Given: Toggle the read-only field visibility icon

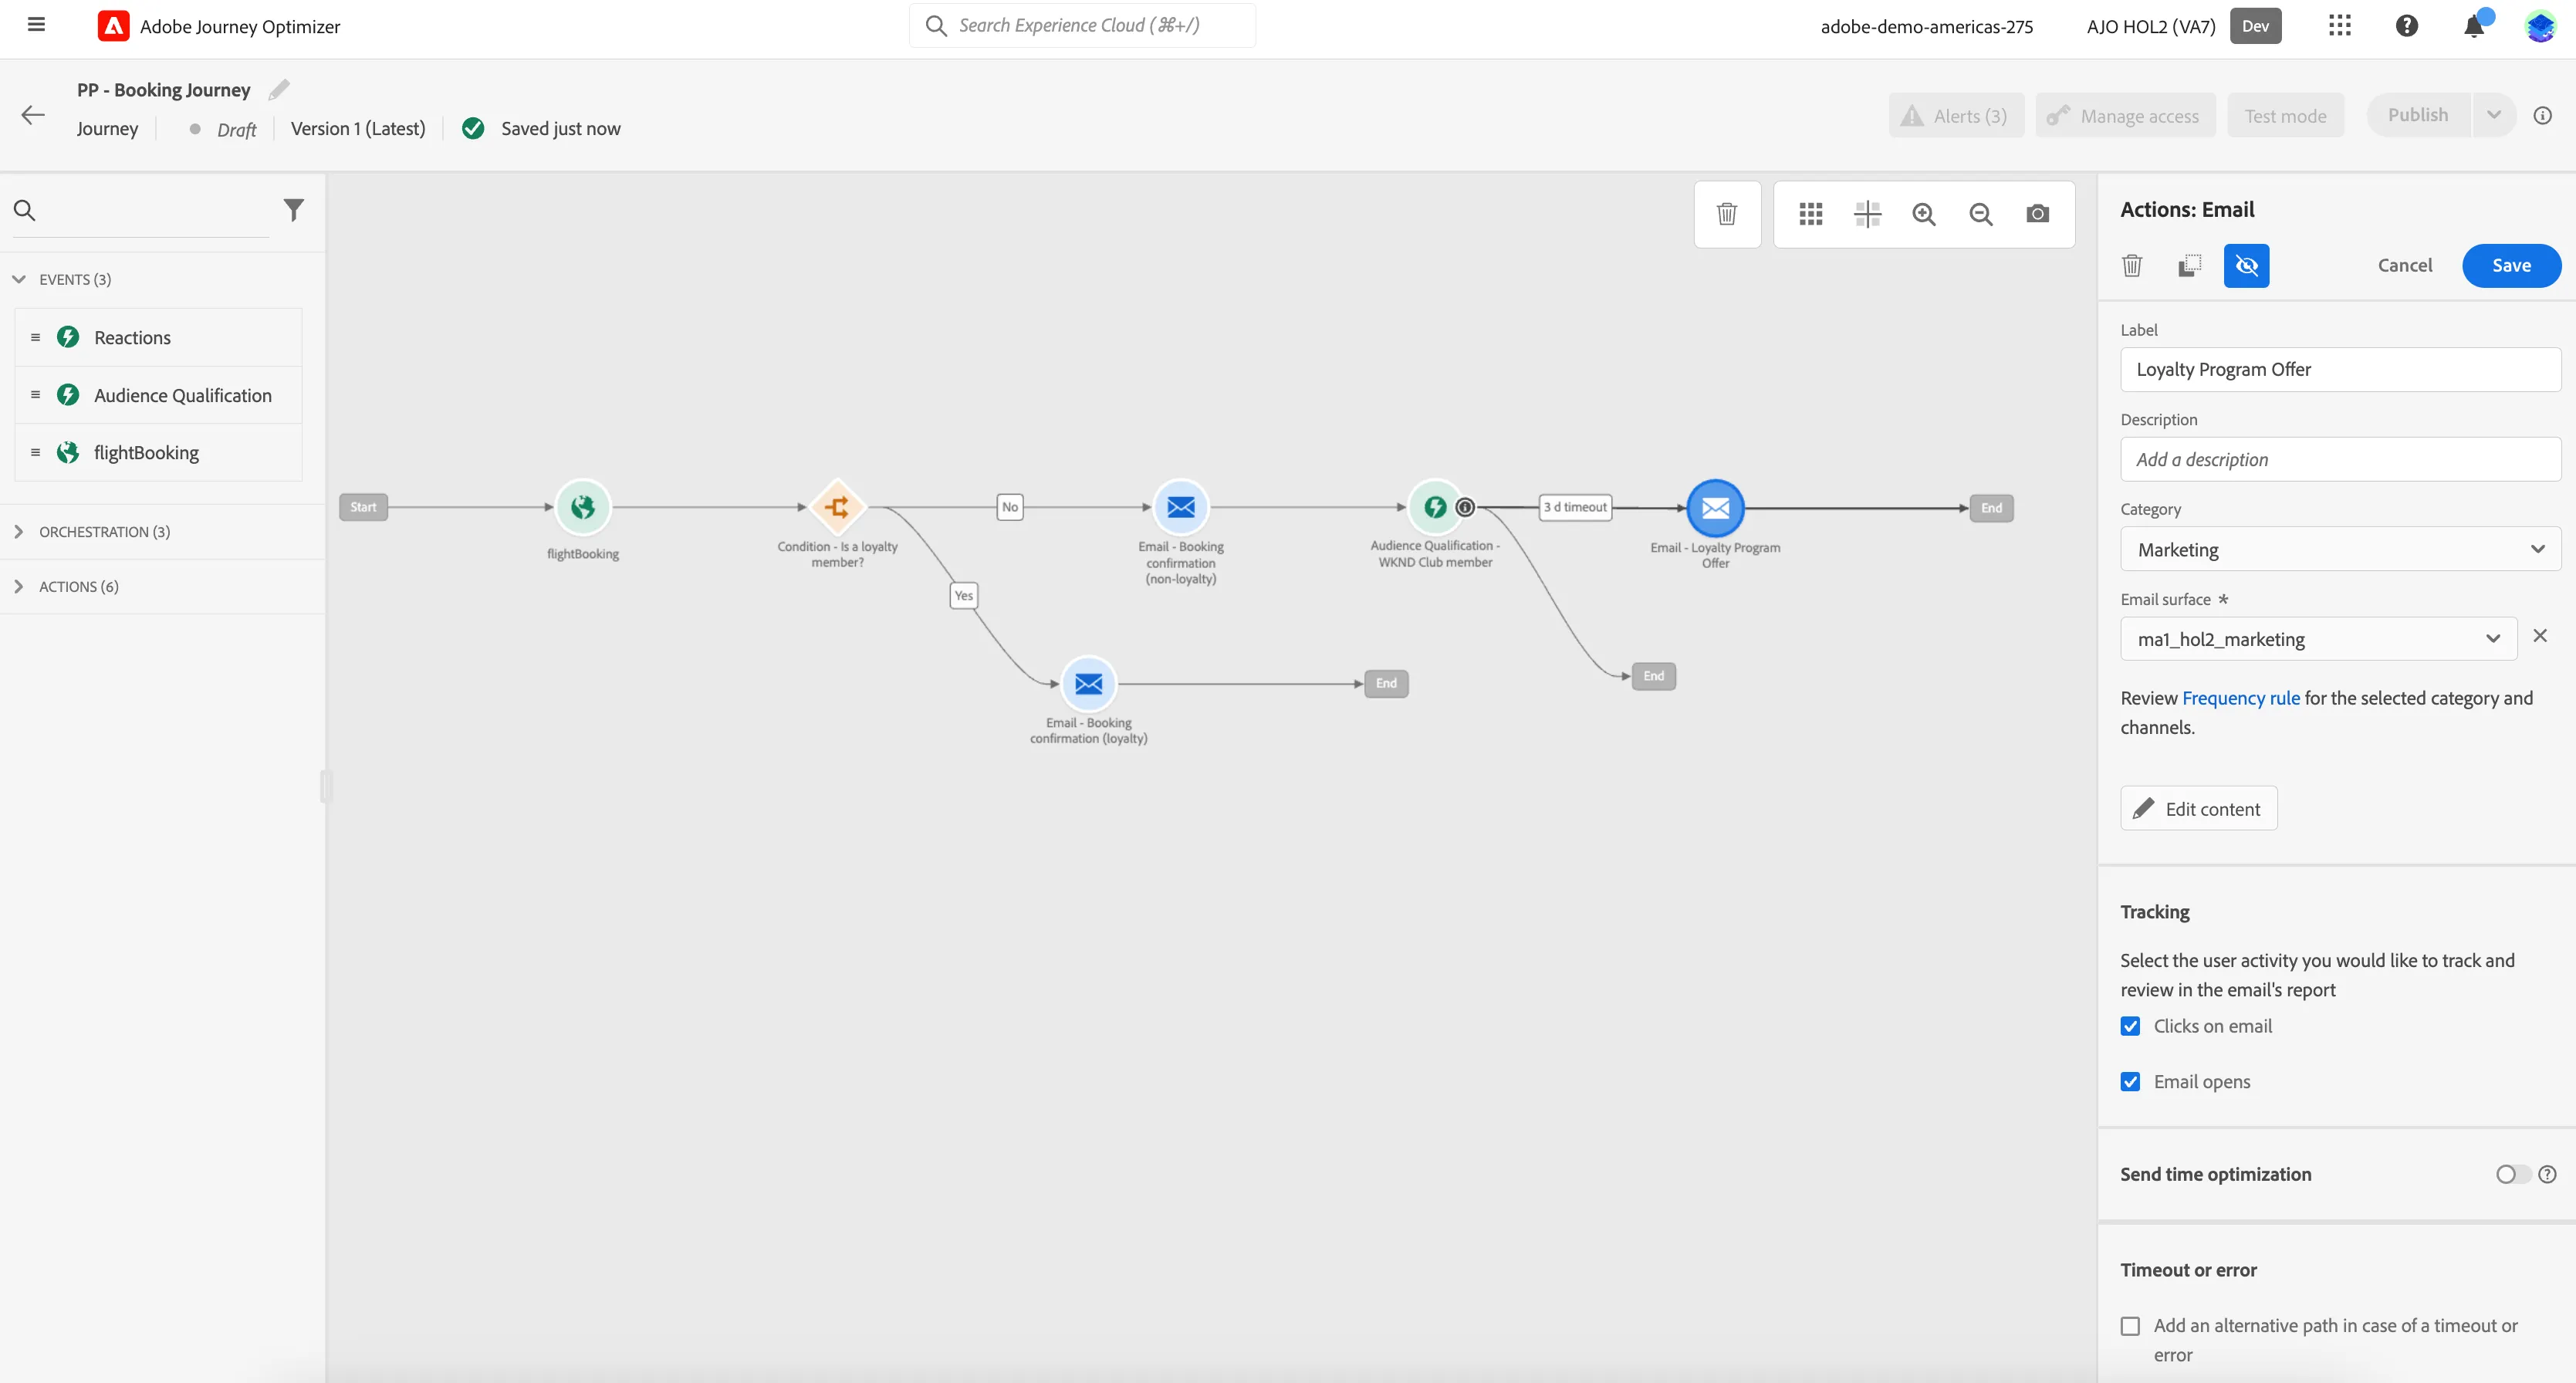Looking at the screenshot, I should click(2246, 265).
